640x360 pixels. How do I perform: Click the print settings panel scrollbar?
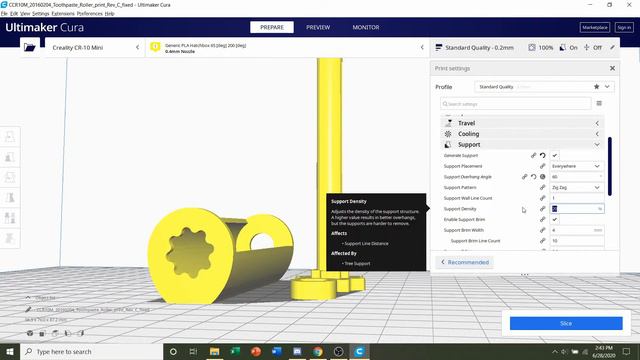[x=610, y=166]
